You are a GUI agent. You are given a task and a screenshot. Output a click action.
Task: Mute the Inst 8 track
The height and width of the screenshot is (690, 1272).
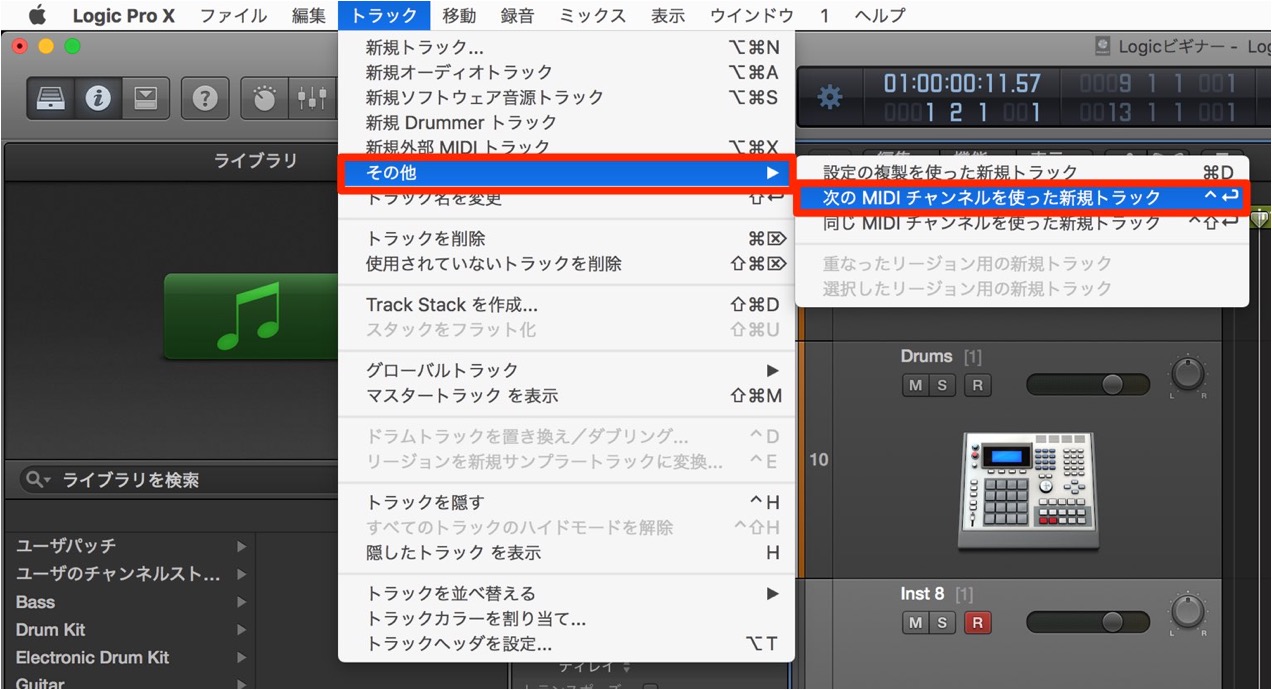click(x=914, y=623)
